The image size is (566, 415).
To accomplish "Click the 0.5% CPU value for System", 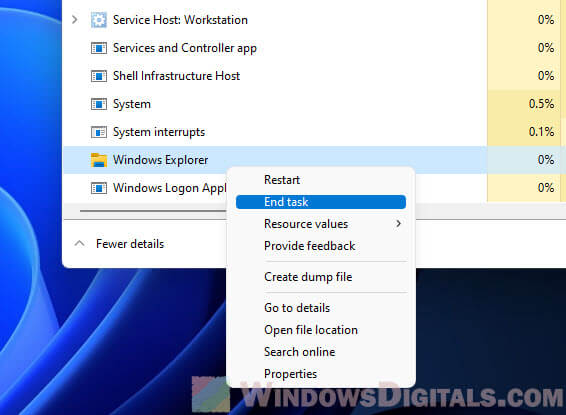I will coord(541,104).
